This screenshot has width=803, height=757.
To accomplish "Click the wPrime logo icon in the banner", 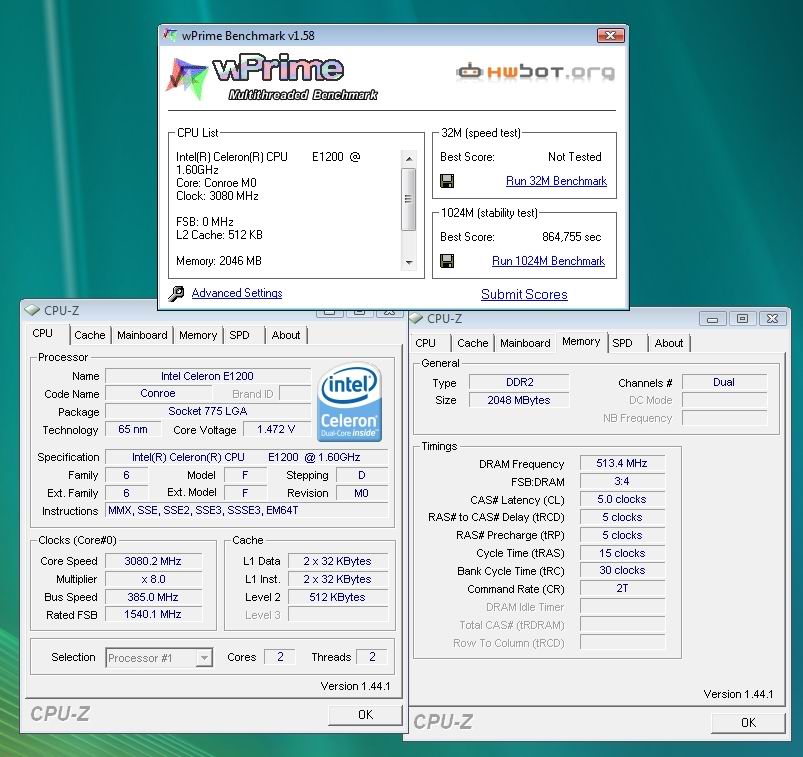I will [186, 78].
